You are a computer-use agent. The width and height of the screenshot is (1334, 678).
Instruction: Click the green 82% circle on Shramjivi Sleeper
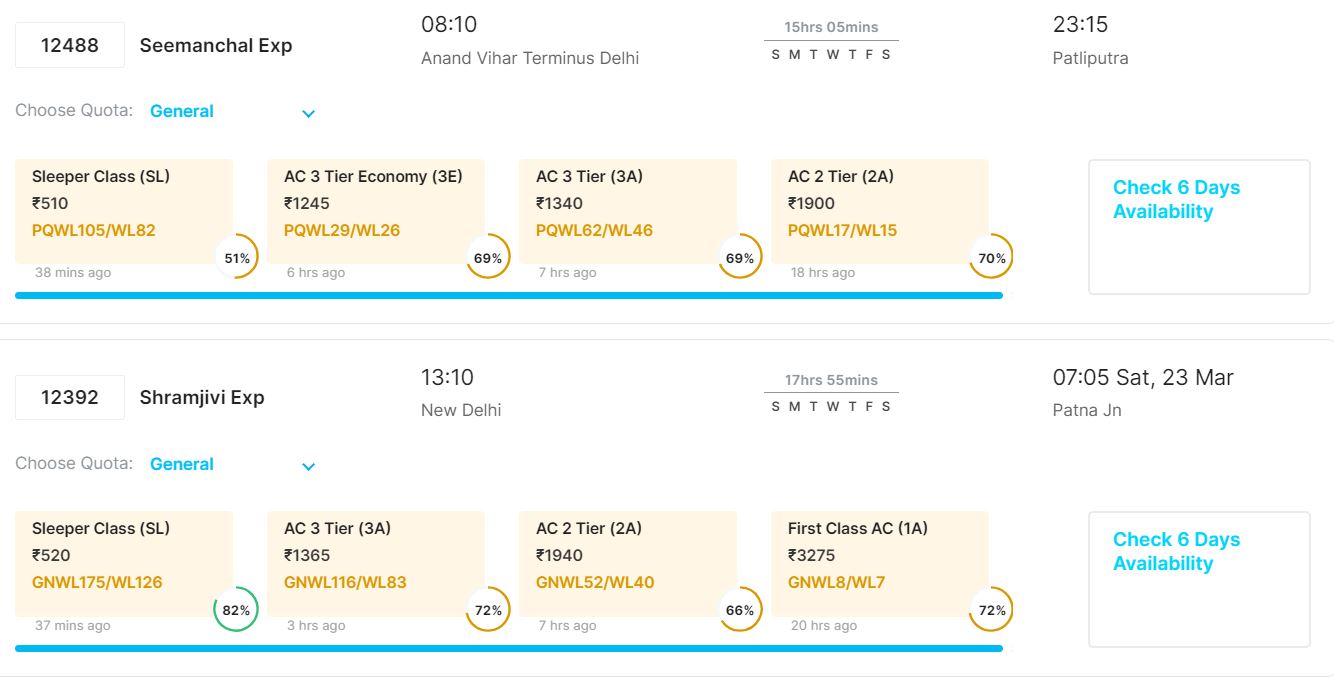236,610
